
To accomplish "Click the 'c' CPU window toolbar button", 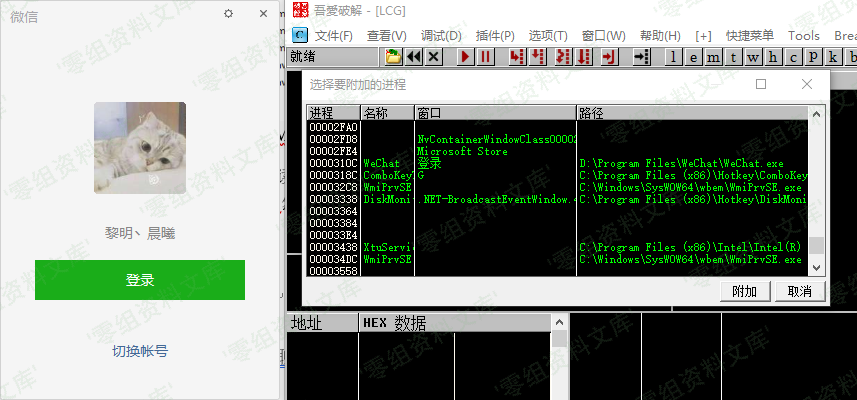I will [x=795, y=57].
